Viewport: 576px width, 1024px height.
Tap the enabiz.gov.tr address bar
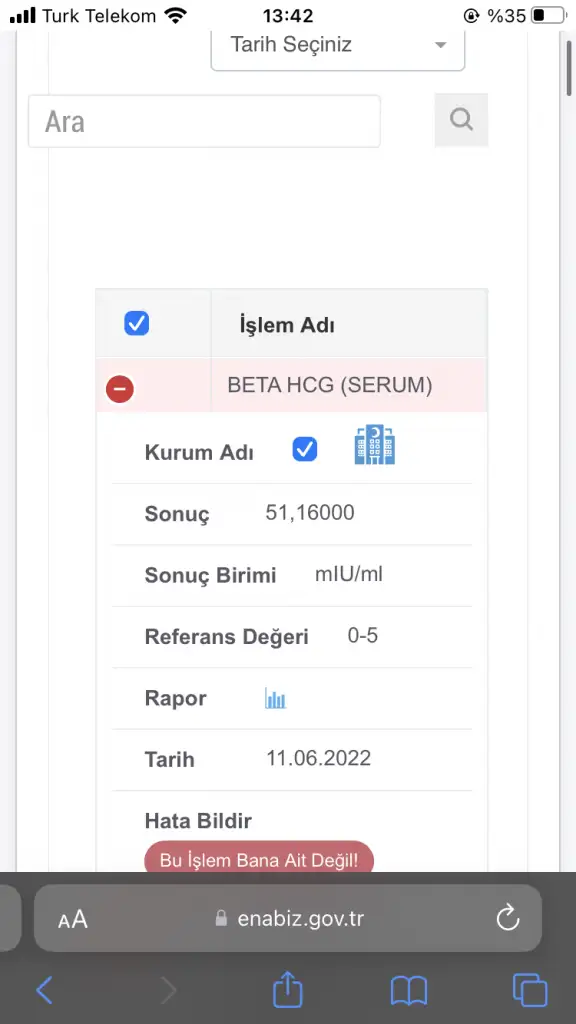coord(288,918)
